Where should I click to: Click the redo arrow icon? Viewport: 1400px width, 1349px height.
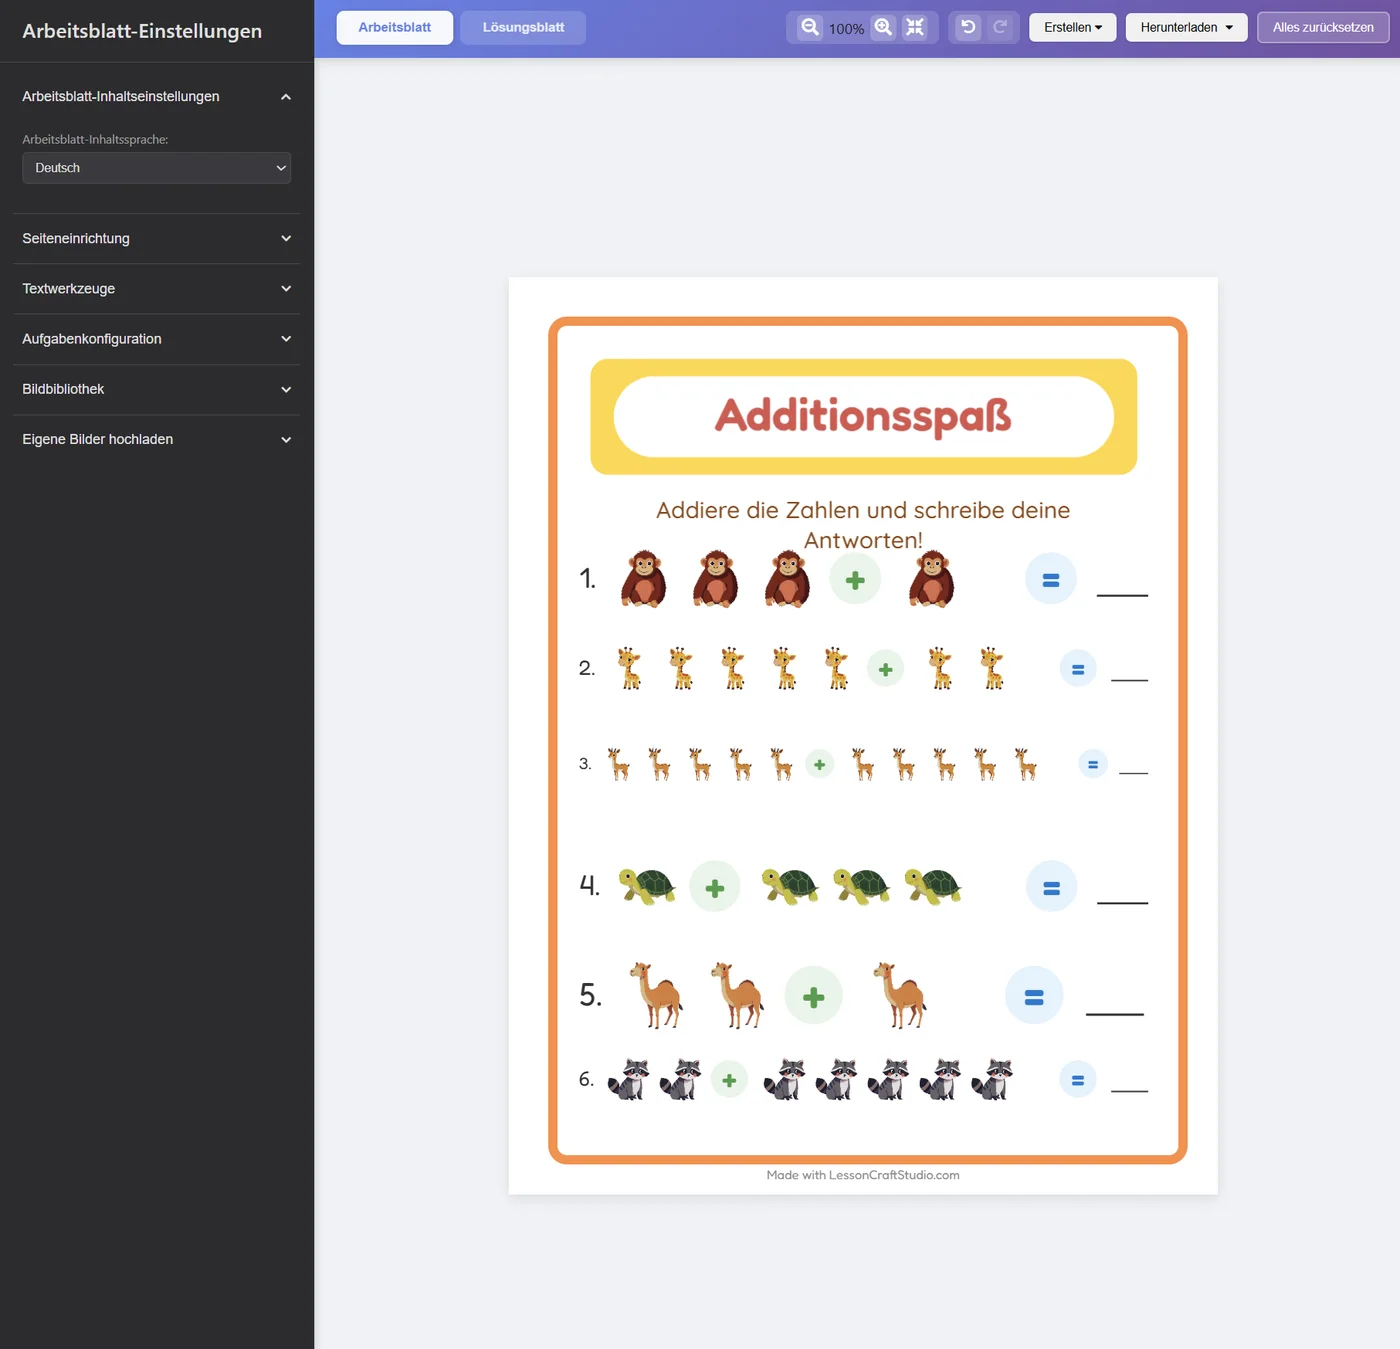[x=1000, y=27]
